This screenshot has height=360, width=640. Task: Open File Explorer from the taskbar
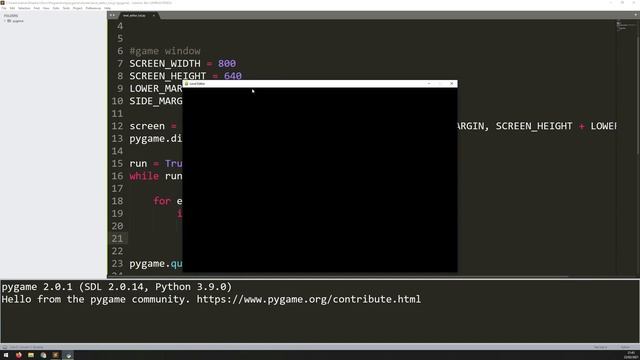[x=31, y=355]
